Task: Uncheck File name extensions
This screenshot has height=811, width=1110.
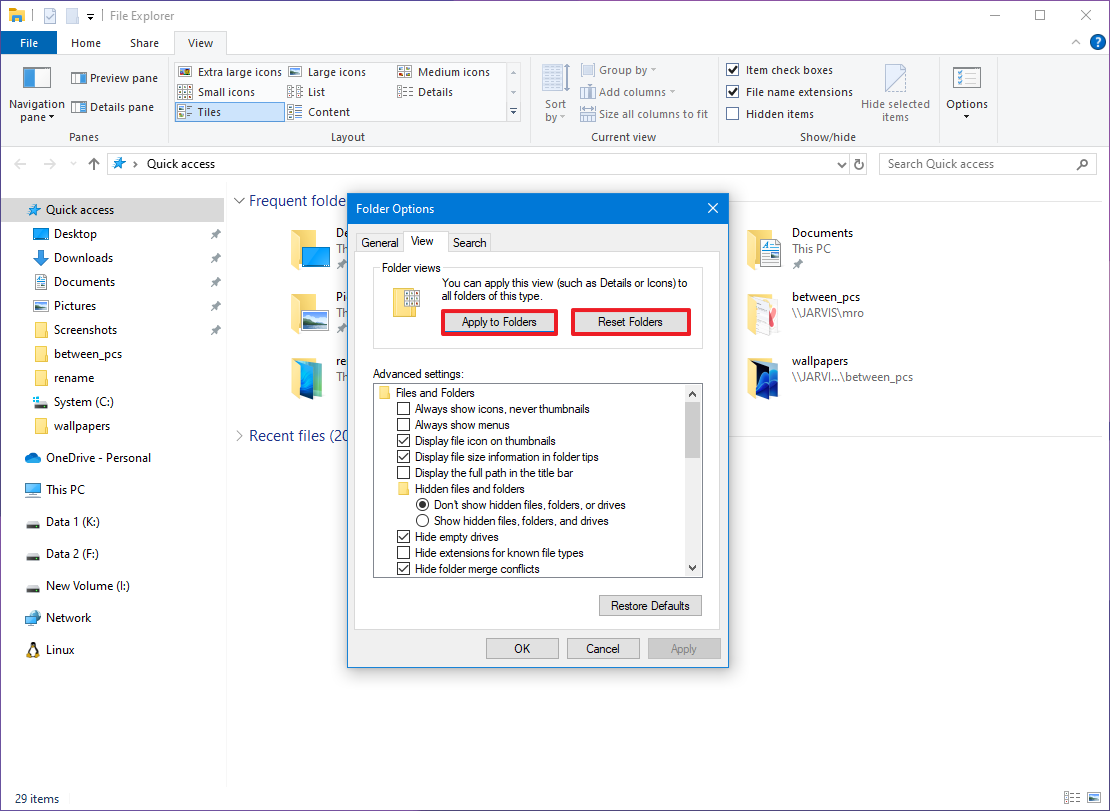Action: pyautogui.click(x=735, y=91)
